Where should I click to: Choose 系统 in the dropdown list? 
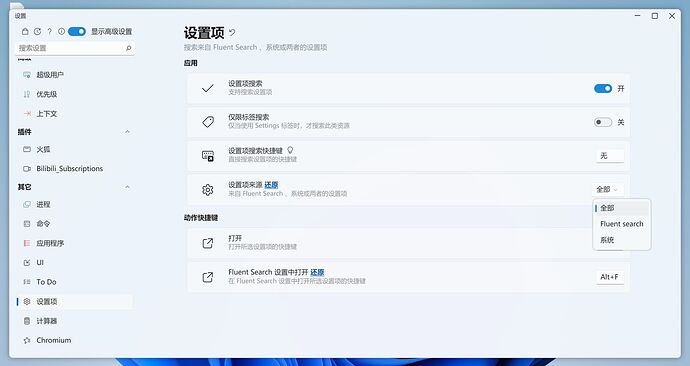[622, 240]
